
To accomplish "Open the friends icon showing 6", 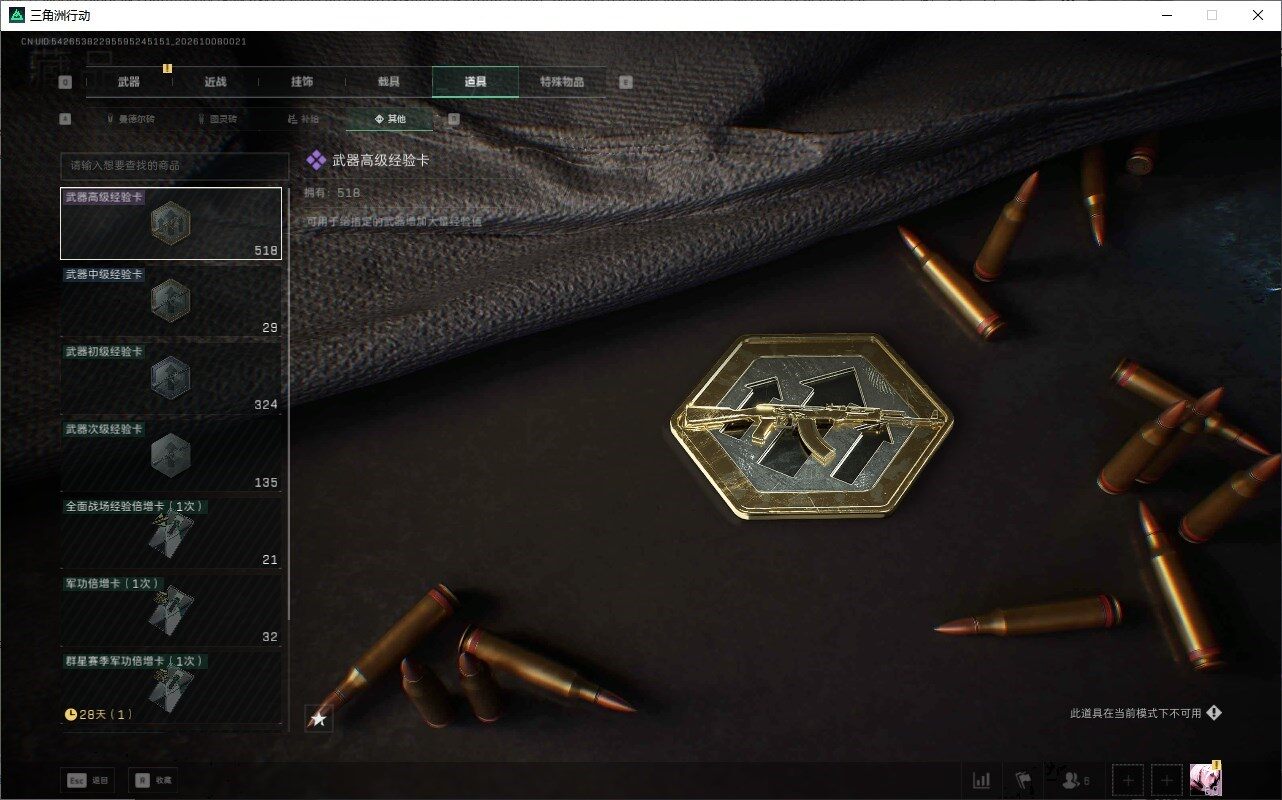I will 1076,780.
